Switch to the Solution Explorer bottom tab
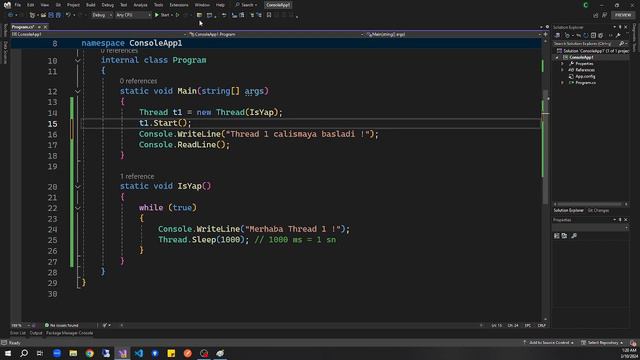640x360 pixels. point(569,211)
